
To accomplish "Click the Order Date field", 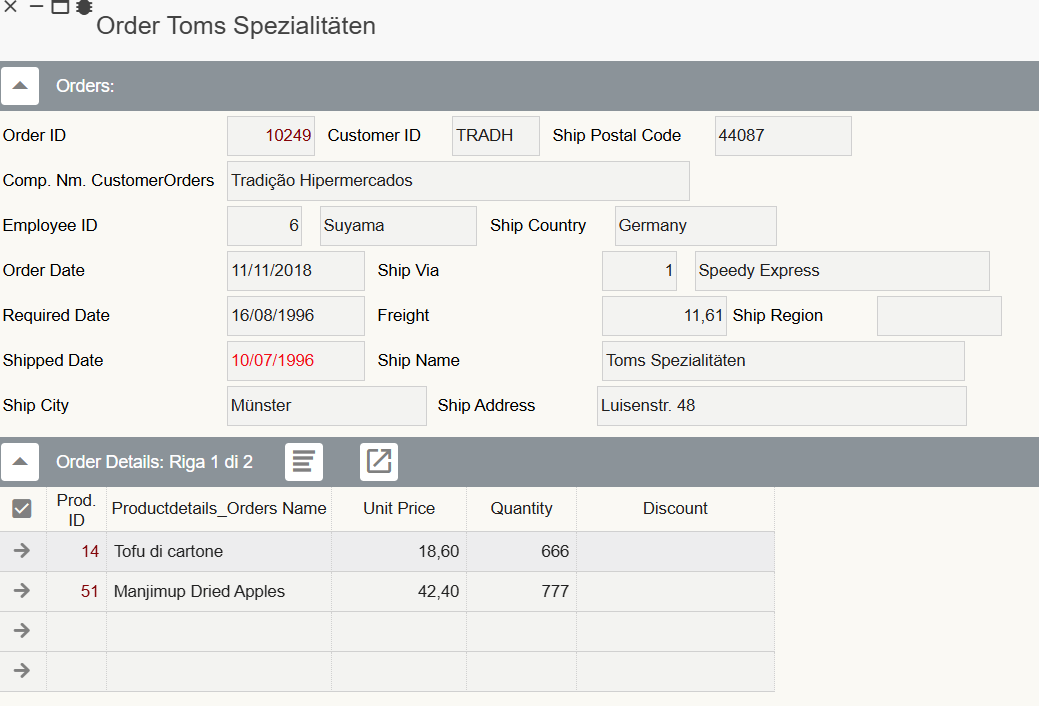I will click(x=295, y=271).
